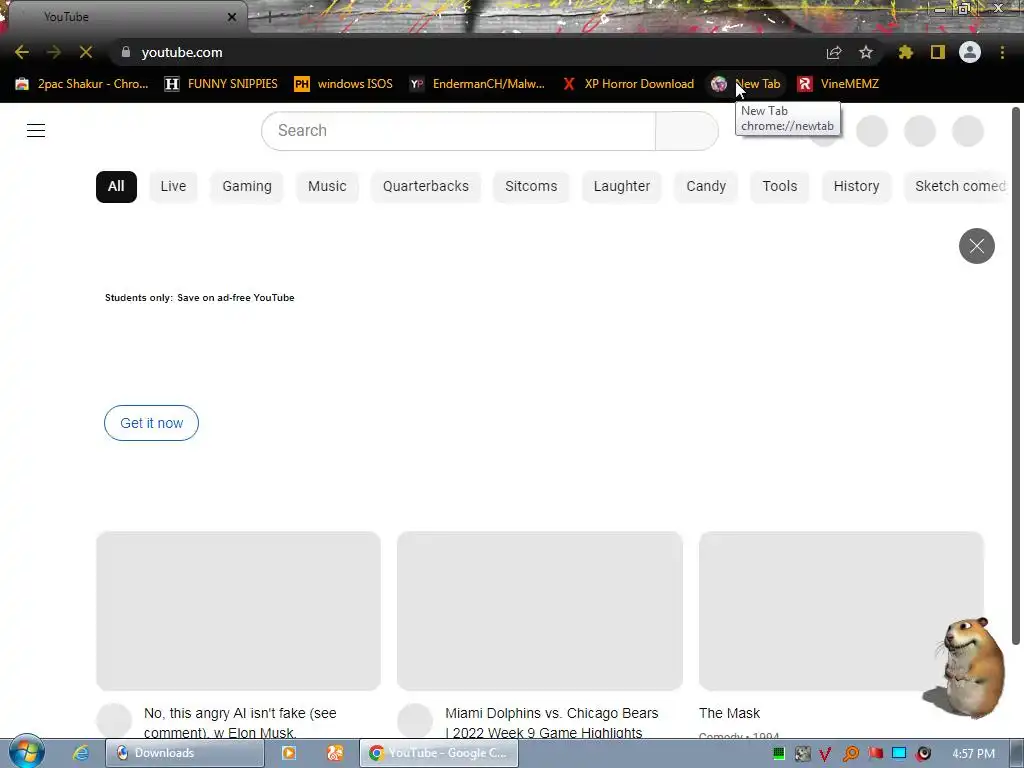Click the Miami Dolphins vs. Chicago Bears title

[x=552, y=722]
